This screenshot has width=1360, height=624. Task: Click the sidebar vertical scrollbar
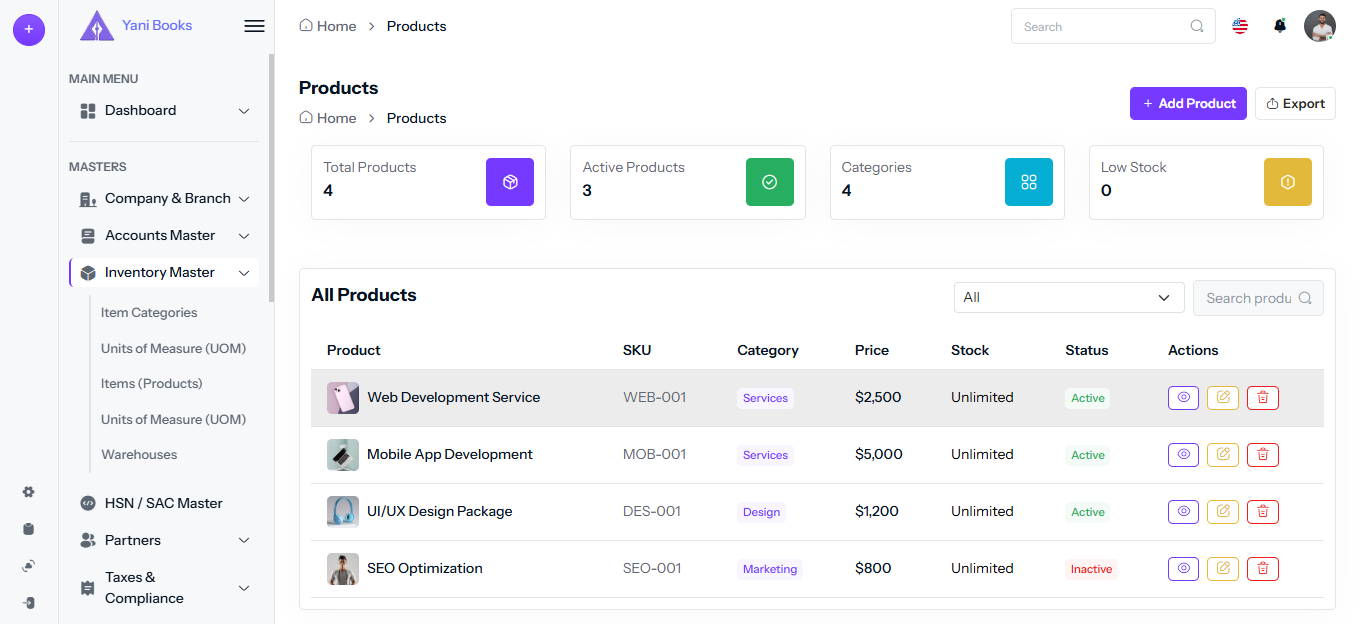pos(271,180)
